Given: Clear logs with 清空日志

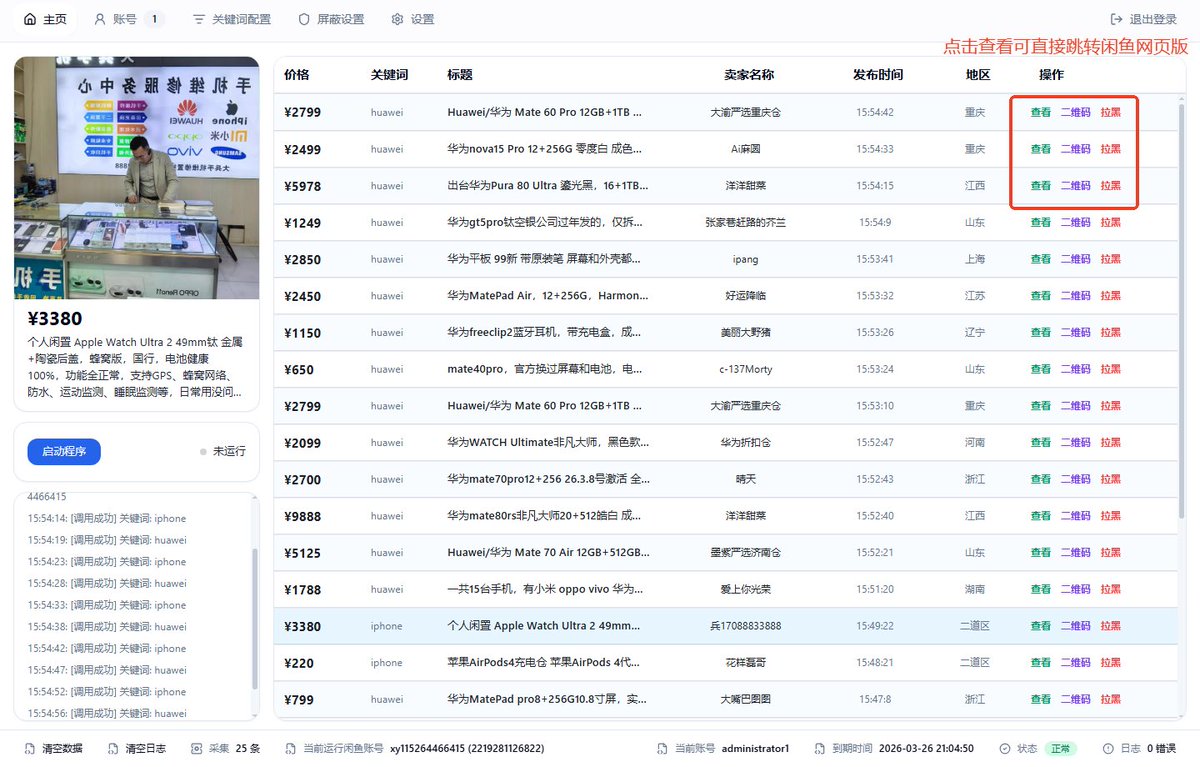Looking at the screenshot, I should tap(145, 748).
